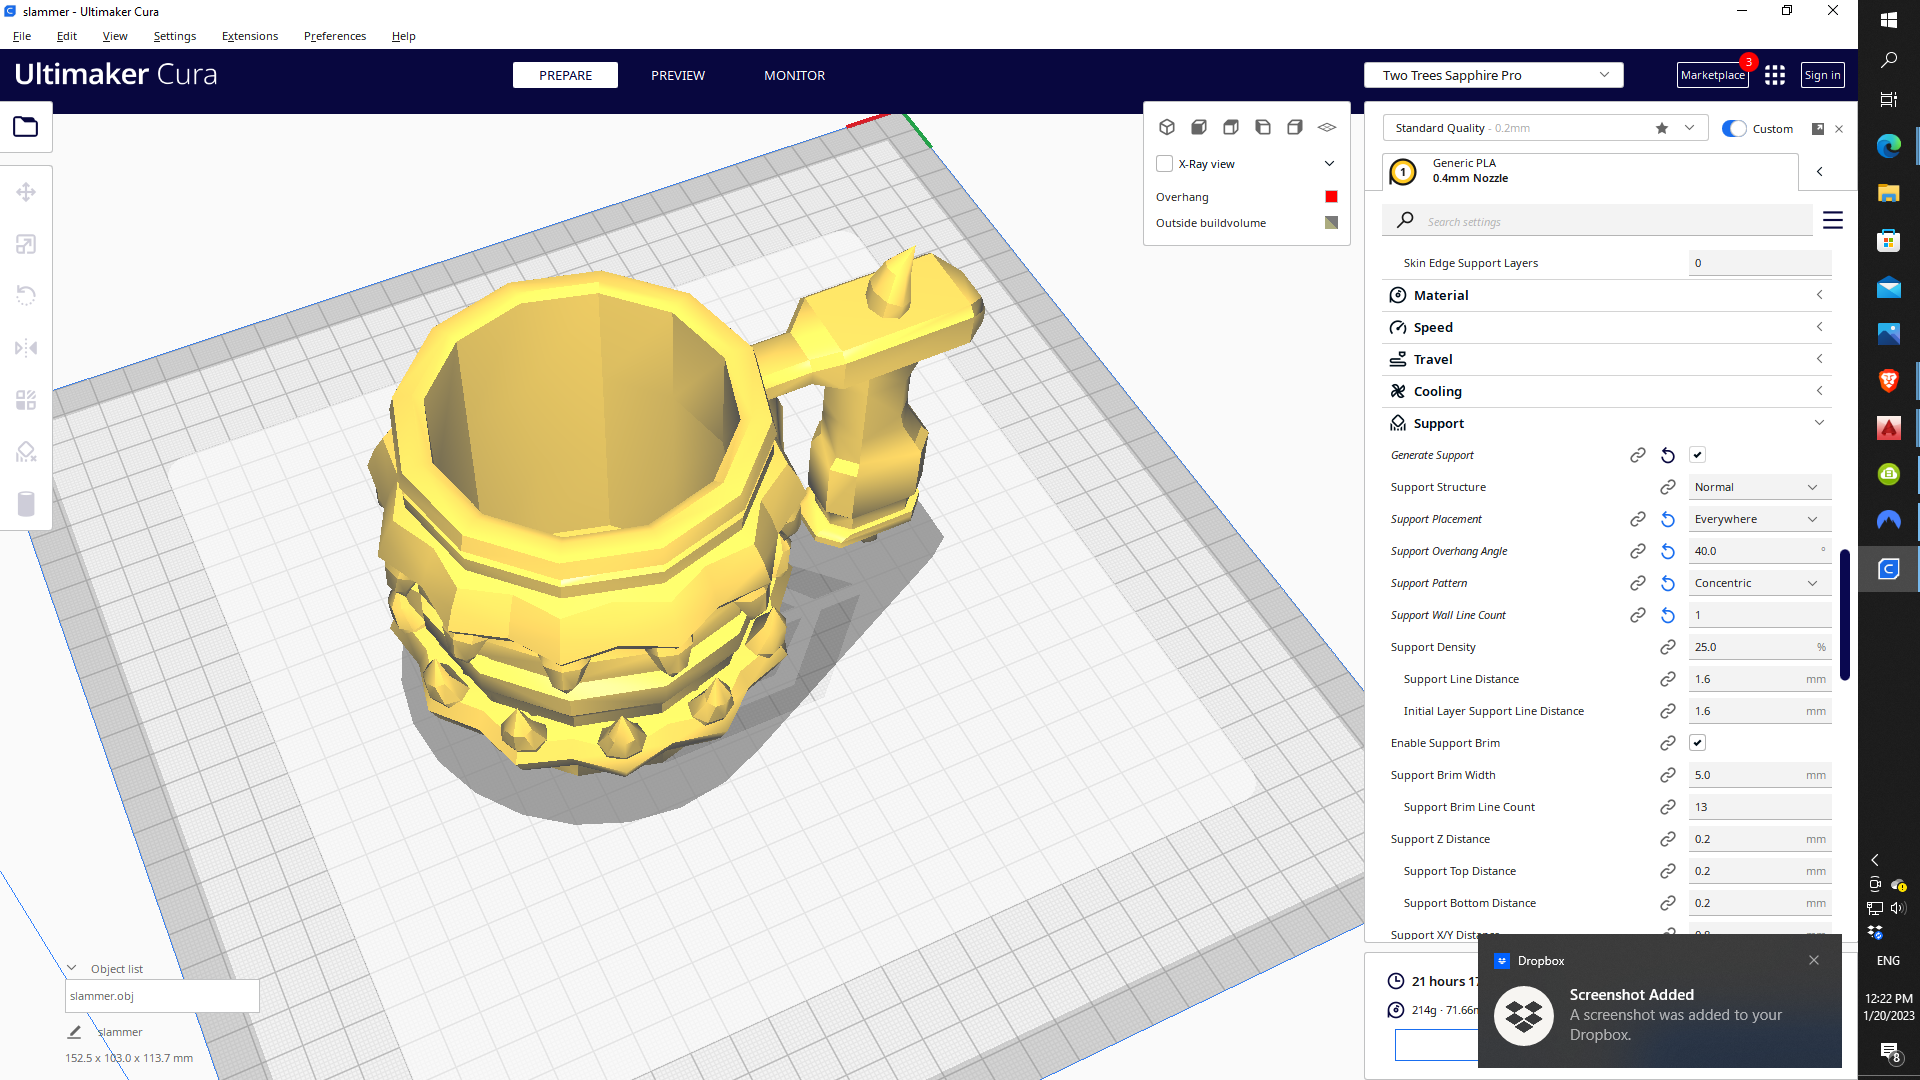
Task: Click link icon beside Support Structure
Action: pos(1668,487)
